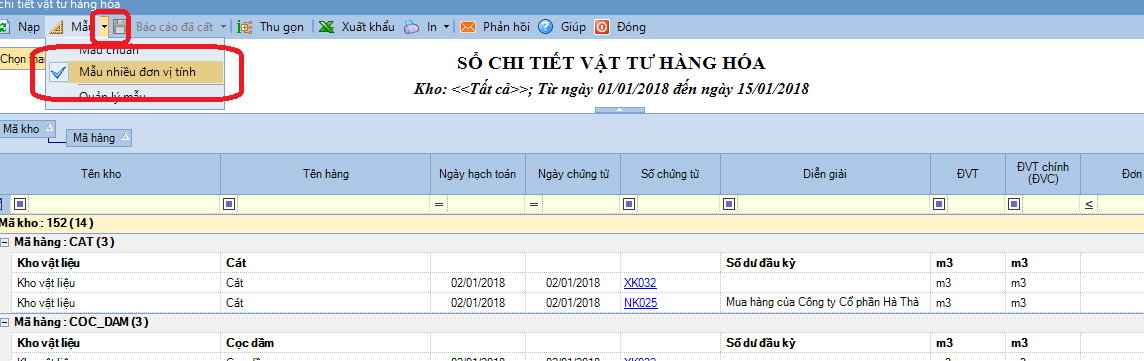Select Số dư đầu kỳ cell in Cát row
This screenshot has width=1144, height=361.
(825, 262)
